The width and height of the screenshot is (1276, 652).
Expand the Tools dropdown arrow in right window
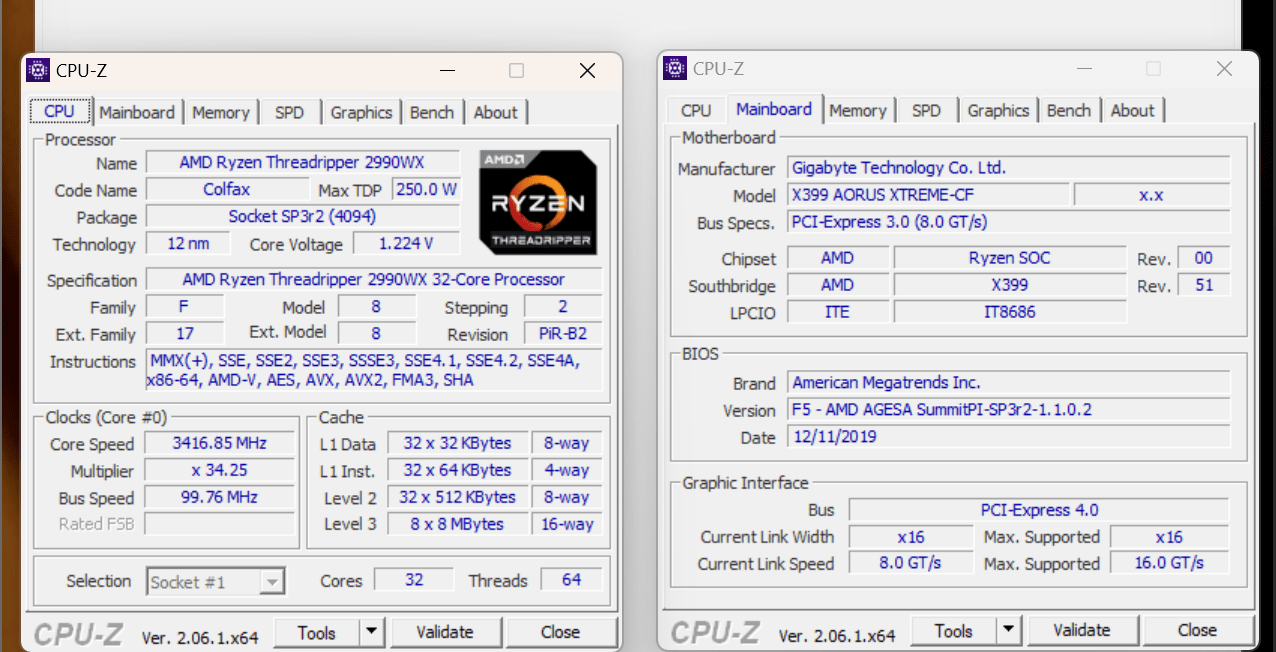coord(1009,630)
